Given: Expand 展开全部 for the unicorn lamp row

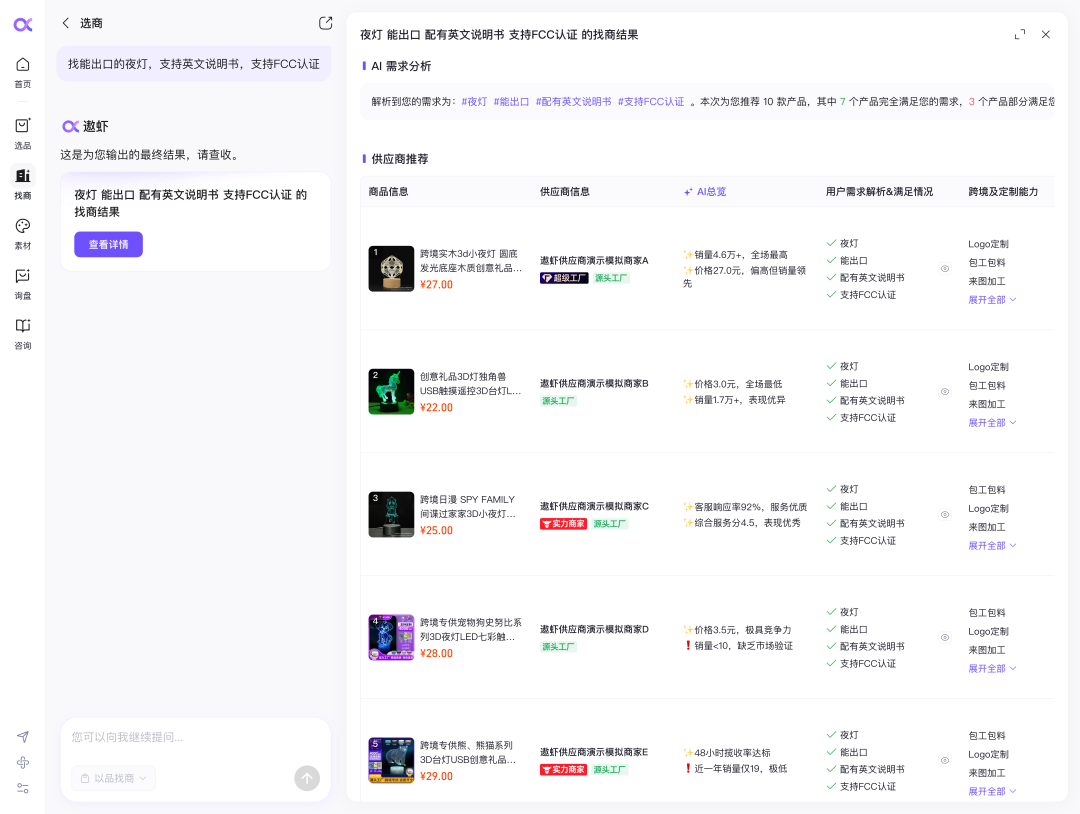Looking at the screenshot, I should (991, 423).
